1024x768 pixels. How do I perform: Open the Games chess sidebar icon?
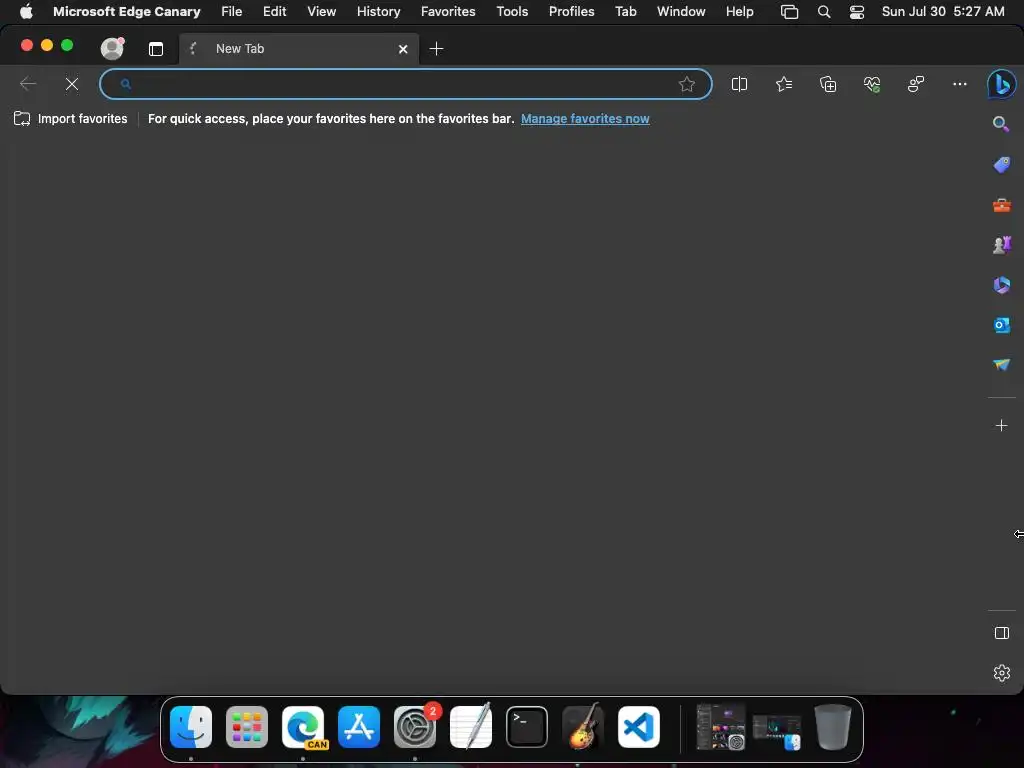(x=1001, y=245)
